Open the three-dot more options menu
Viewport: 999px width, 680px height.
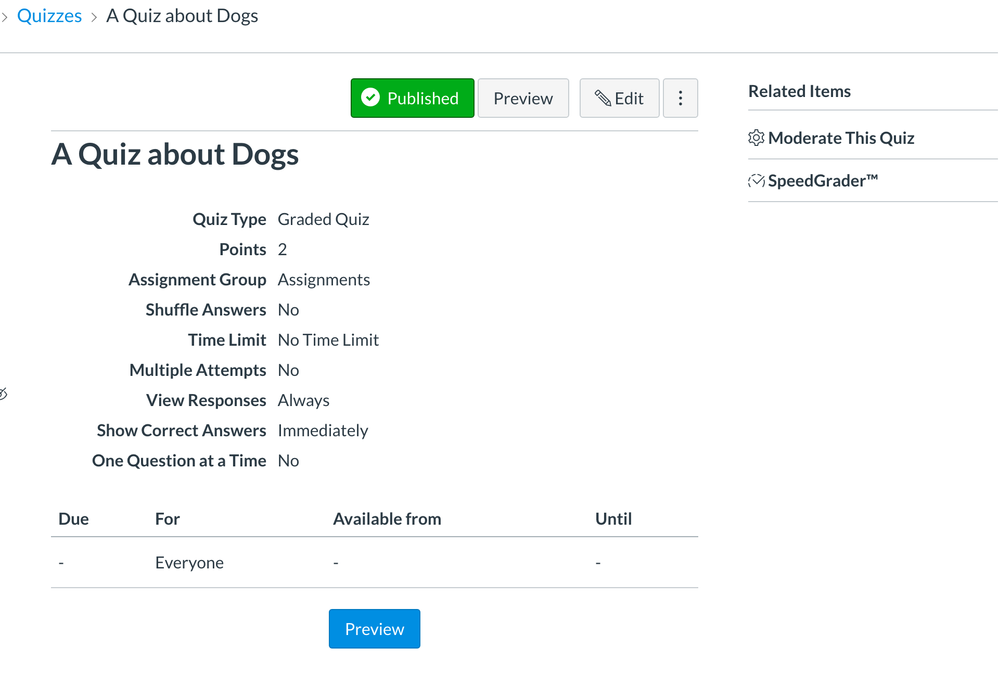click(680, 98)
